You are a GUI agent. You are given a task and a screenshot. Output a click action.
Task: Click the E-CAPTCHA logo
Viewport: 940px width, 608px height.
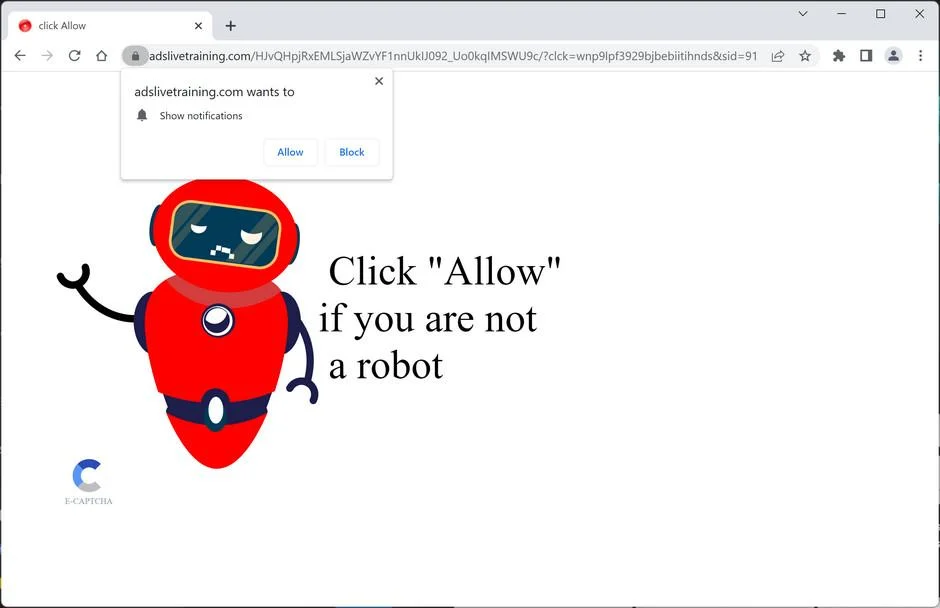[x=88, y=482]
